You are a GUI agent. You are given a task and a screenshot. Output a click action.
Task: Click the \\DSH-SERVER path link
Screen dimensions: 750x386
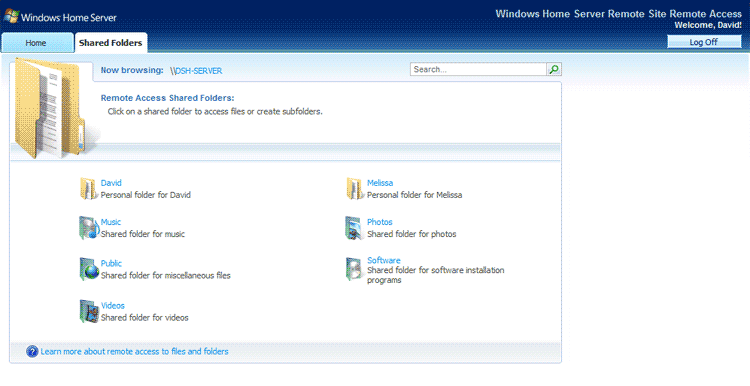196,71
